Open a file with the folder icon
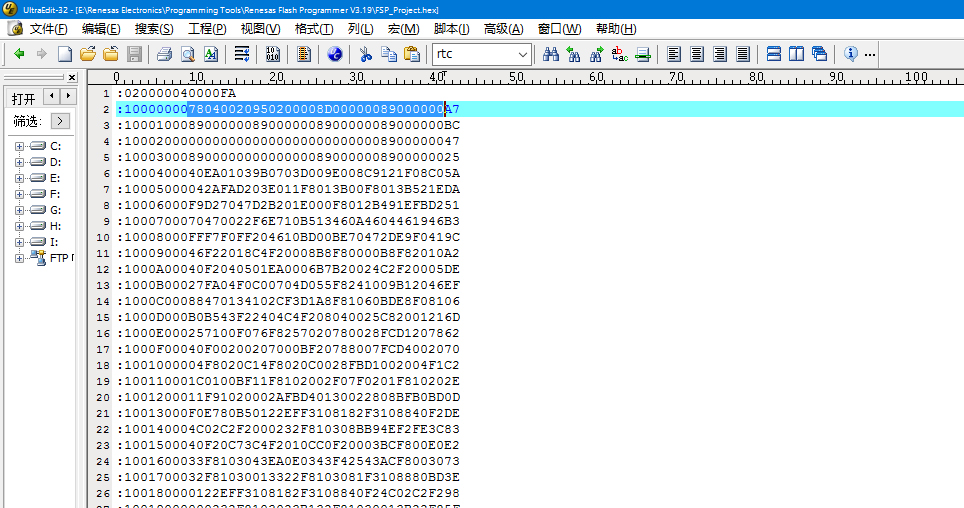This screenshot has width=964, height=508. click(88, 54)
